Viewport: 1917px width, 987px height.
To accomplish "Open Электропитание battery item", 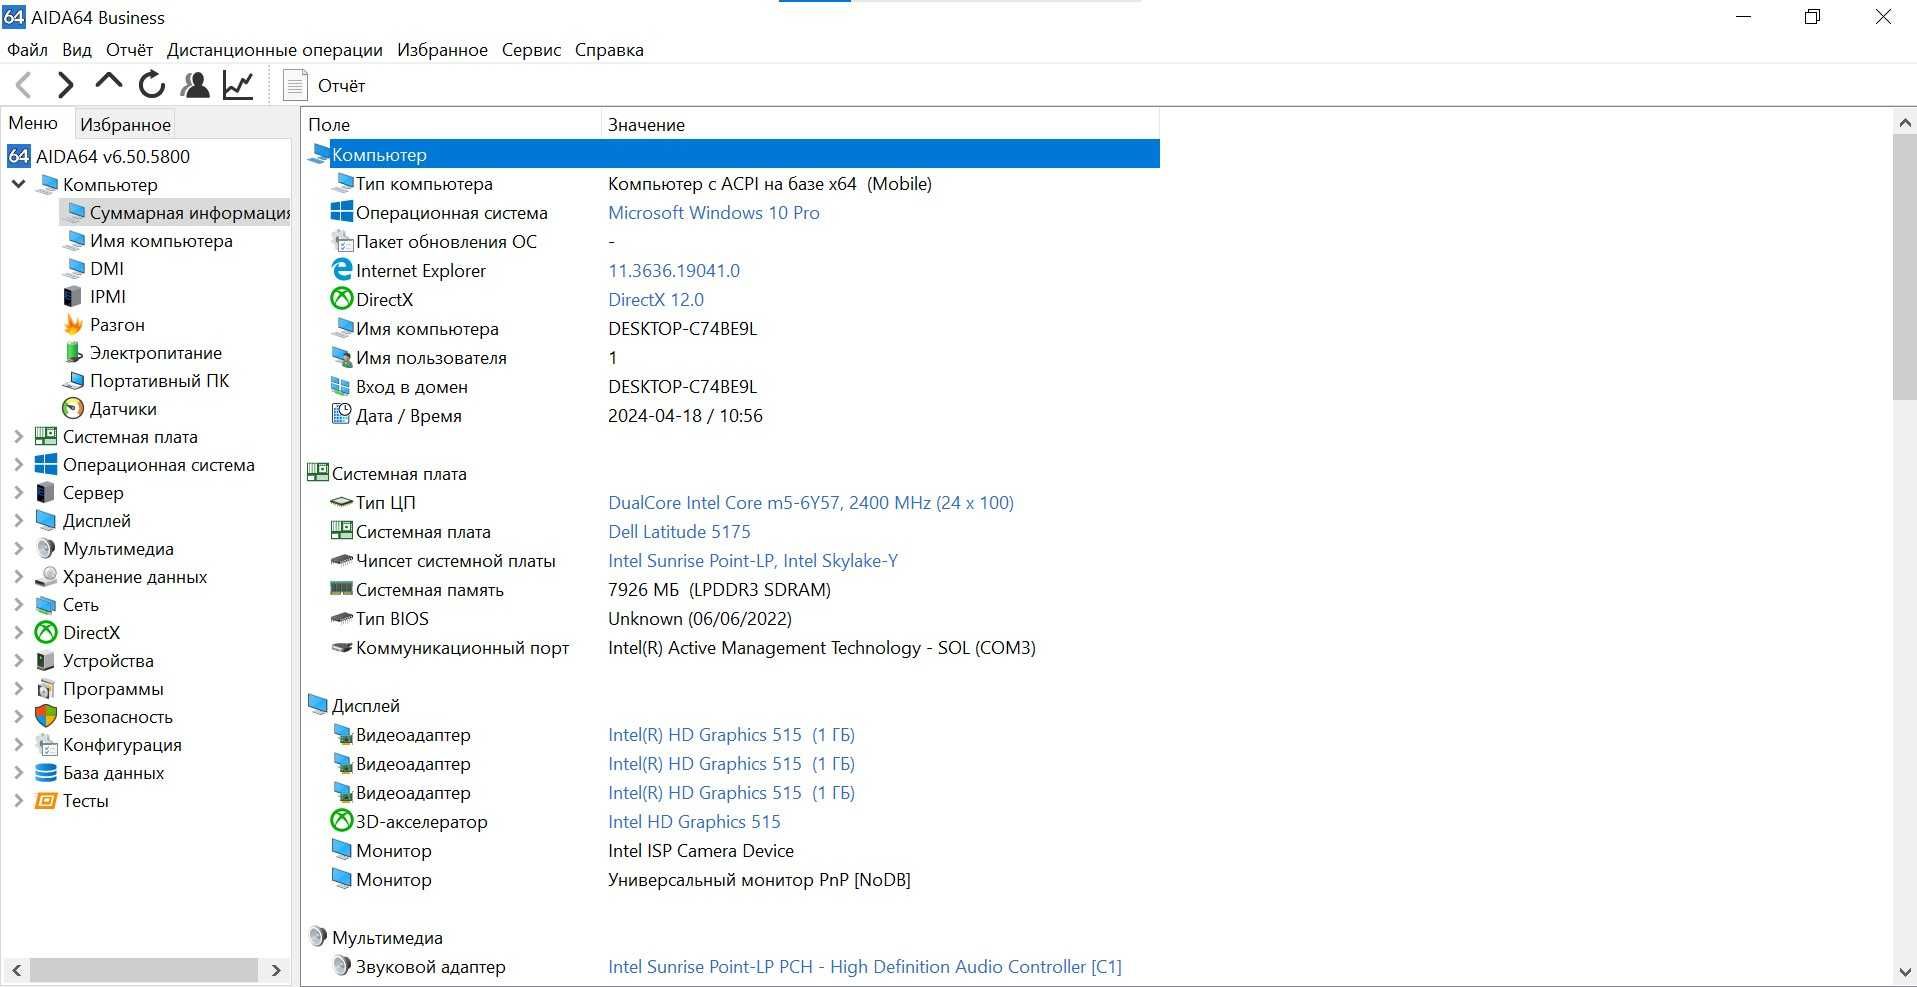I will pyautogui.click(x=142, y=353).
